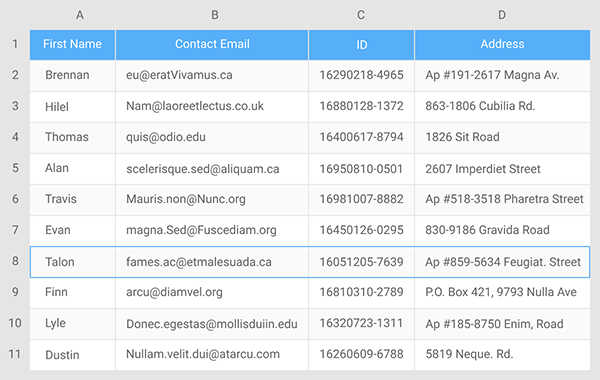
Task: Click the Donec.egestas@mollisduiin.edu cell
Action: (x=212, y=324)
